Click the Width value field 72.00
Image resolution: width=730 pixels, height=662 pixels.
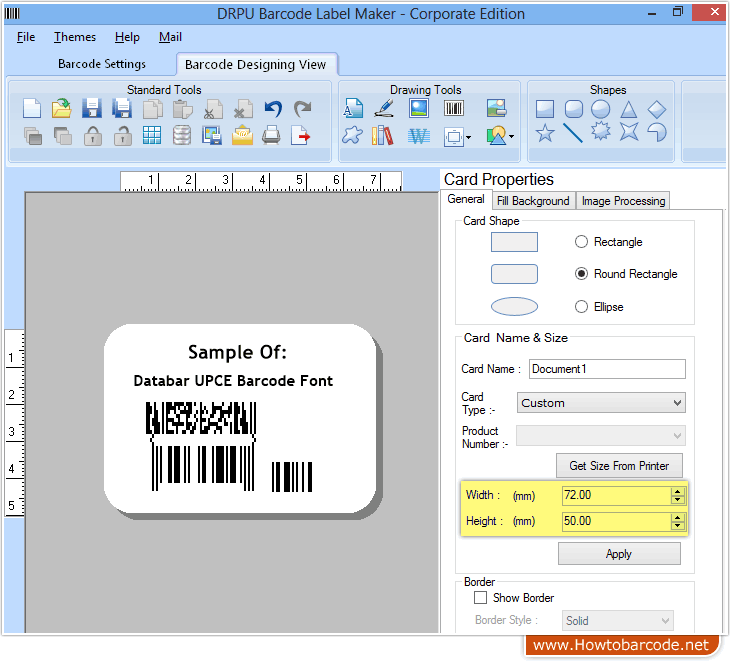coord(617,495)
